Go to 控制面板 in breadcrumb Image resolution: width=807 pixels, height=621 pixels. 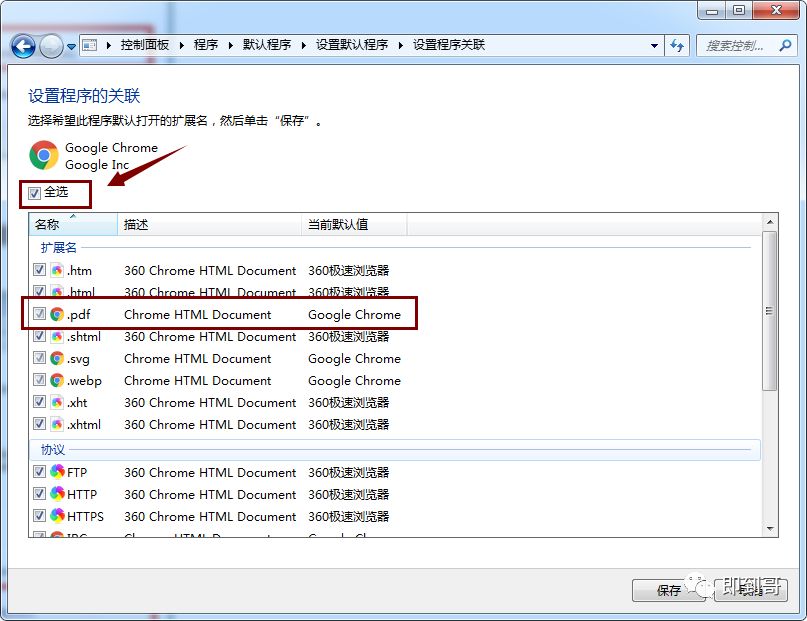[x=145, y=45]
